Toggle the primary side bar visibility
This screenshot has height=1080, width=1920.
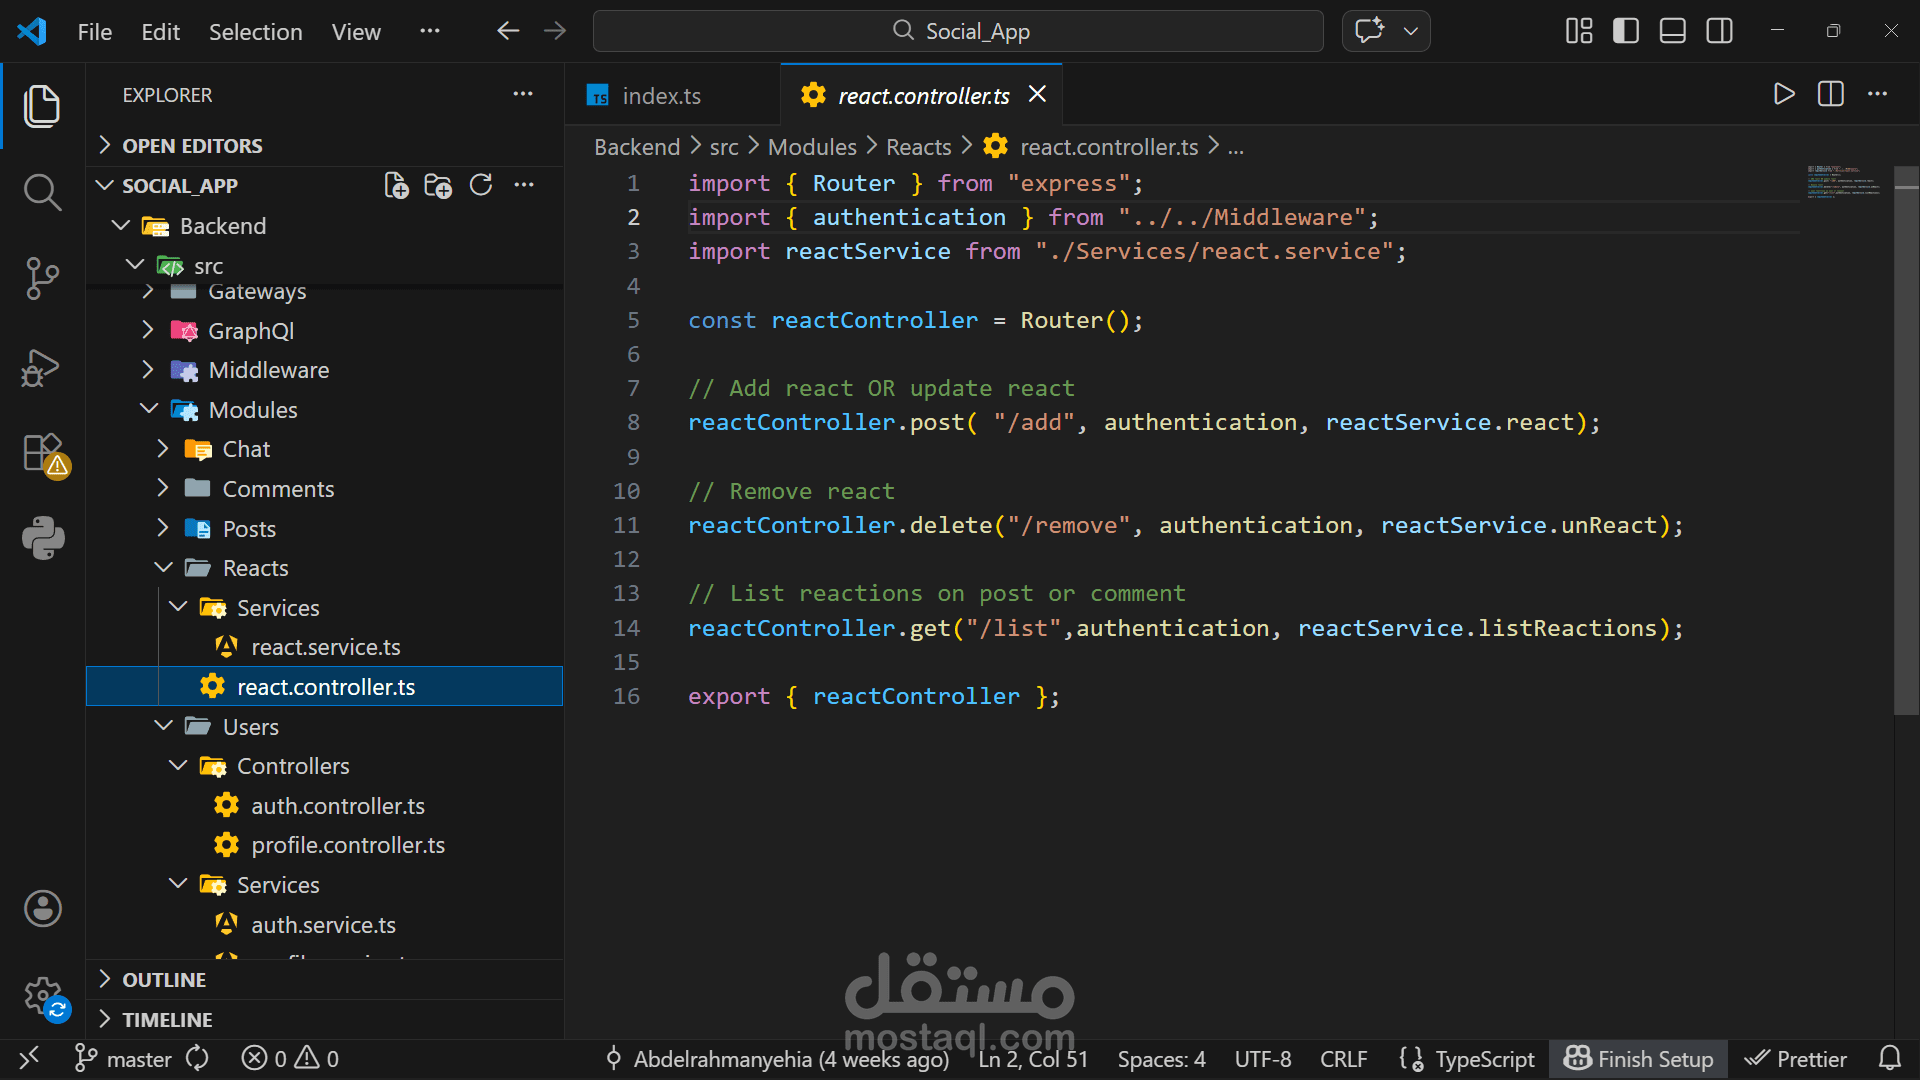pyautogui.click(x=1626, y=31)
